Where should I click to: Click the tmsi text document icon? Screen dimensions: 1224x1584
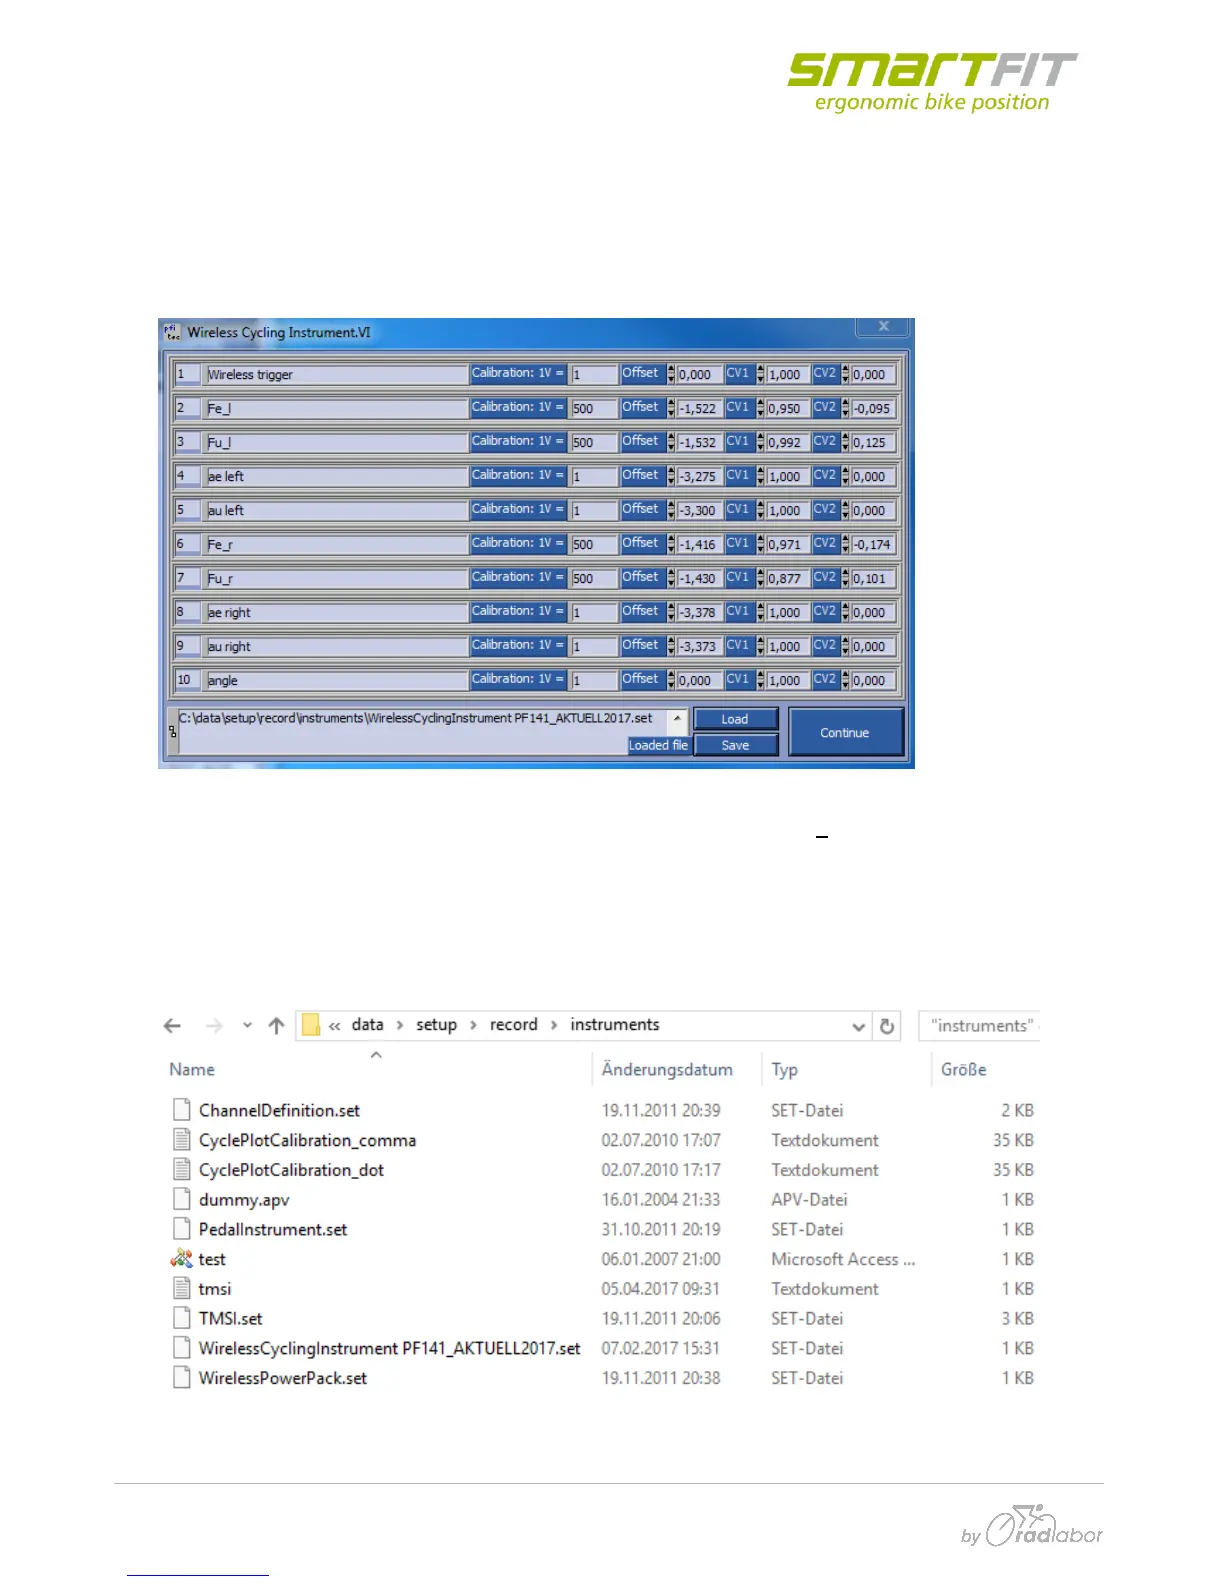[181, 1289]
